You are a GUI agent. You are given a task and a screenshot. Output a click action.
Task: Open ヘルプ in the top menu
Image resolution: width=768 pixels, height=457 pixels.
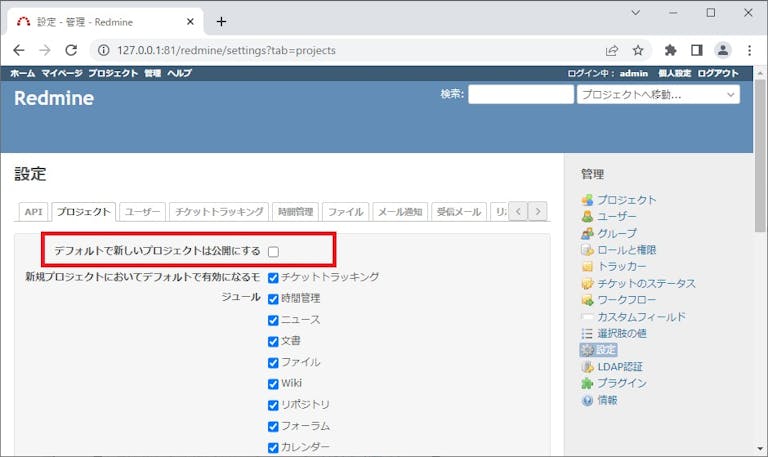tap(179, 73)
